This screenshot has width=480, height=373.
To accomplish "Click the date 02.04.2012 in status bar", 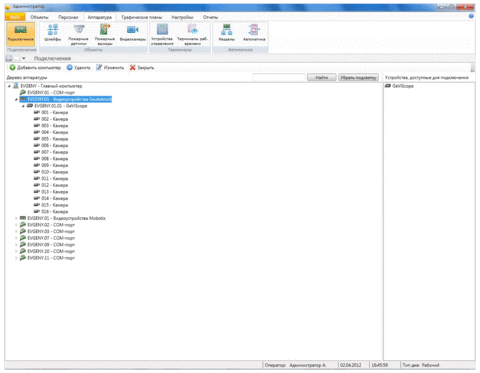I will [x=350, y=365].
